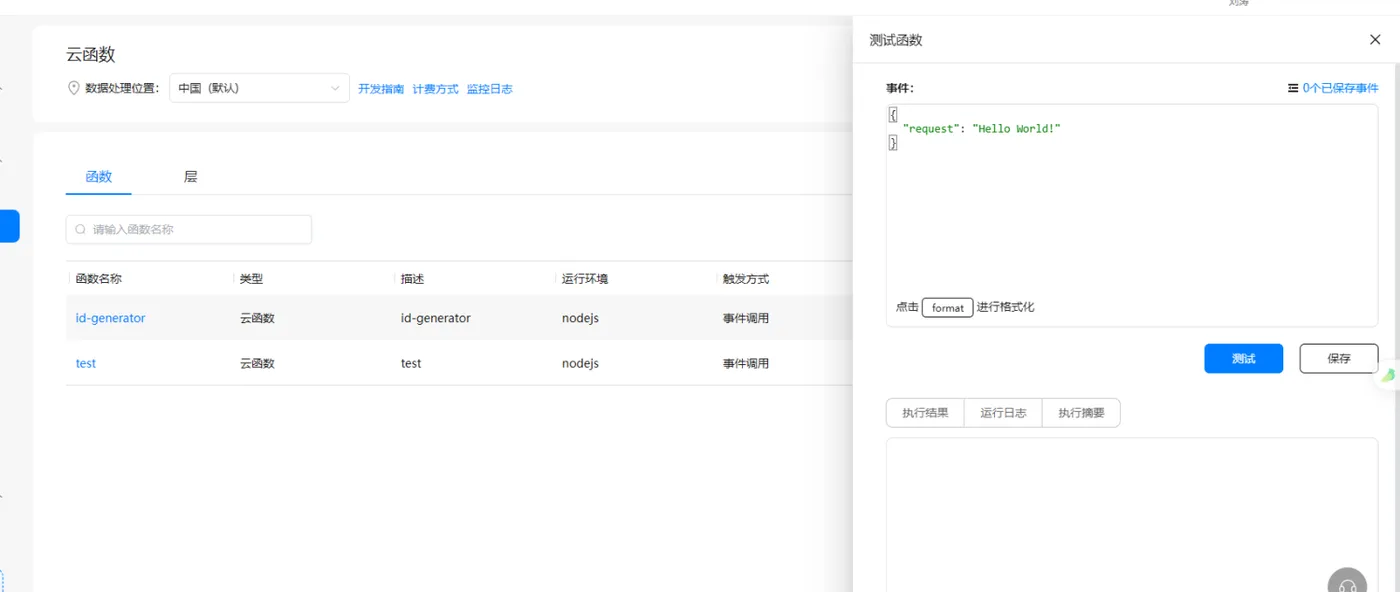Click nodejs cell in test row

(580, 363)
